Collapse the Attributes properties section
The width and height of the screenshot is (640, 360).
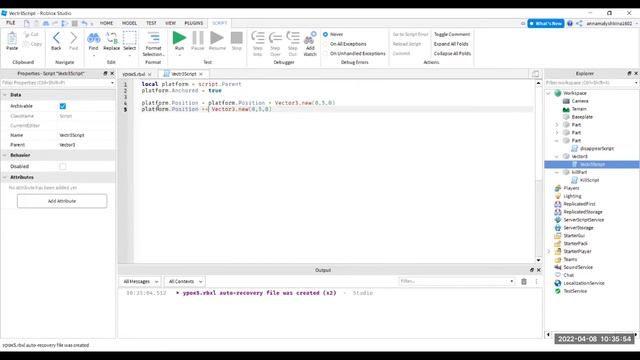coord(5,177)
